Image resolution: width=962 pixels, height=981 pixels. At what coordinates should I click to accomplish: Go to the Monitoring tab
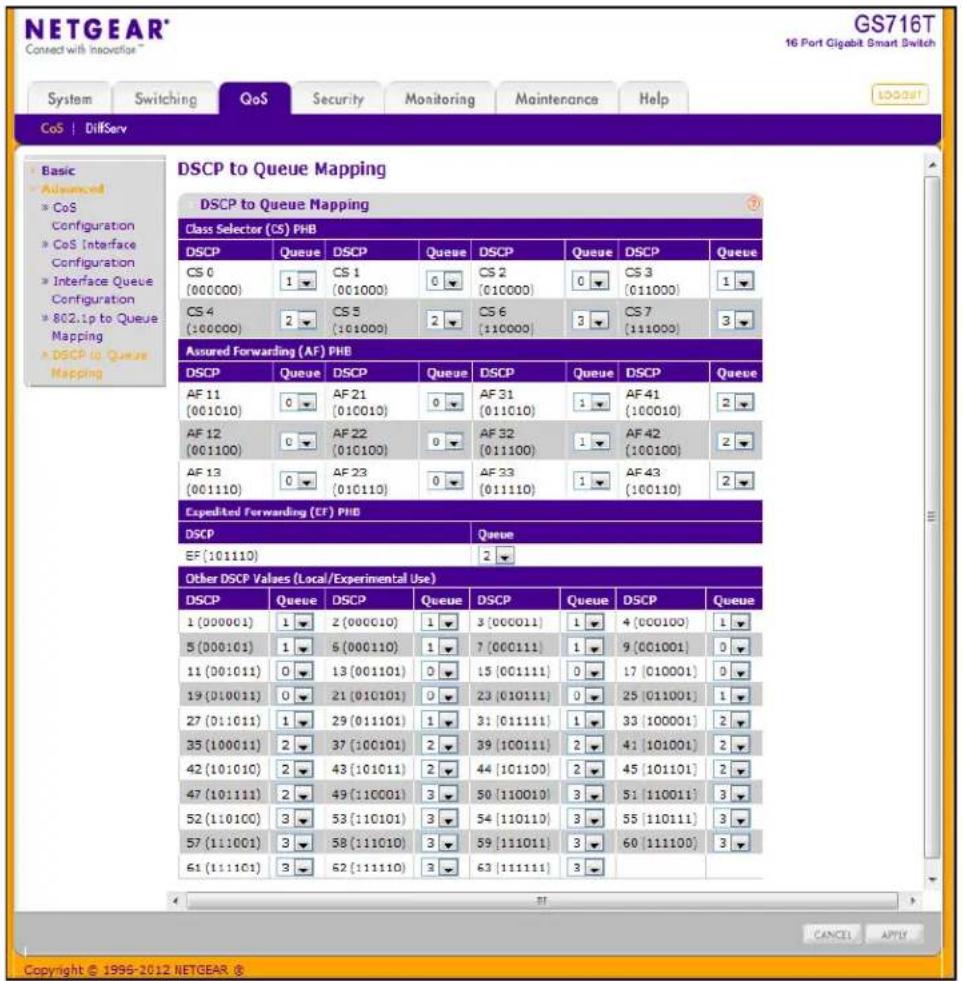click(440, 99)
